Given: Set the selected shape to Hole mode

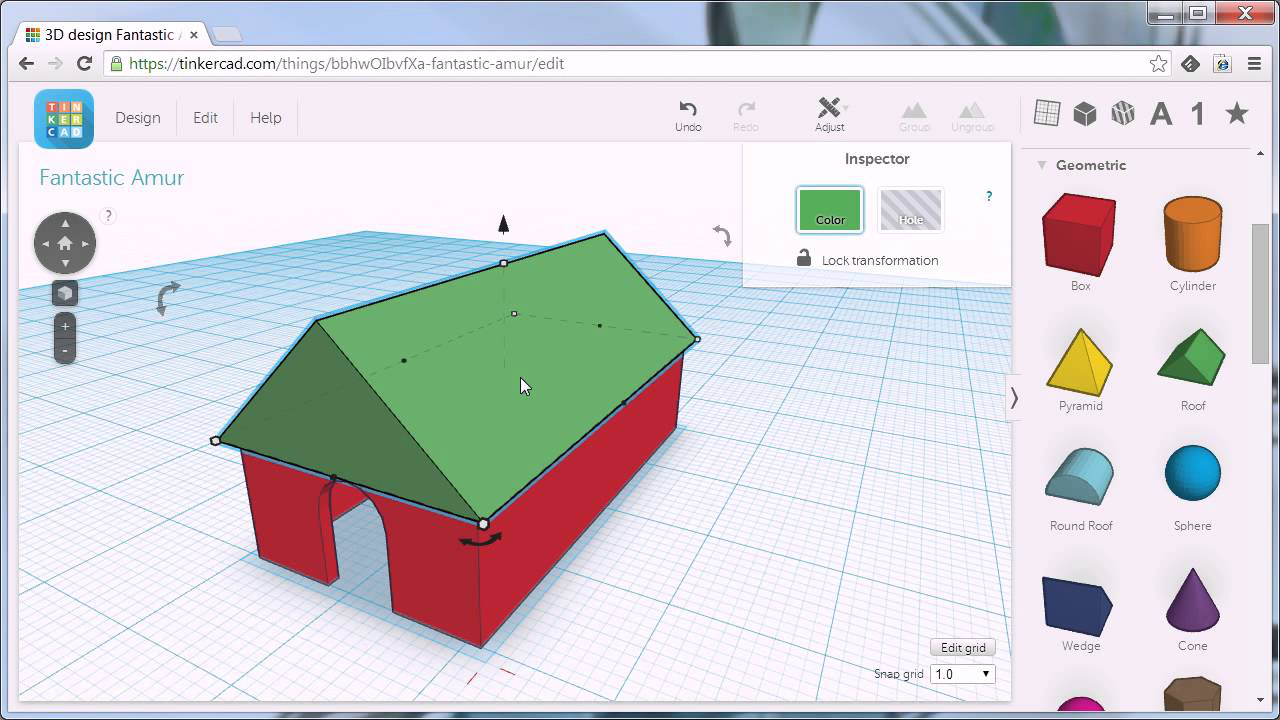Looking at the screenshot, I should [x=910, y=210].
